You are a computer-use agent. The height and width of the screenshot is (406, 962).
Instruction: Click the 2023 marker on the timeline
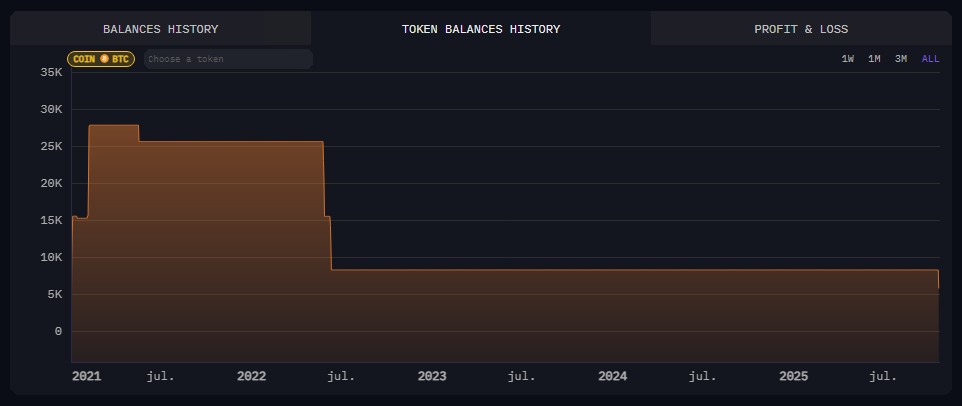click(x=432, y=376)
